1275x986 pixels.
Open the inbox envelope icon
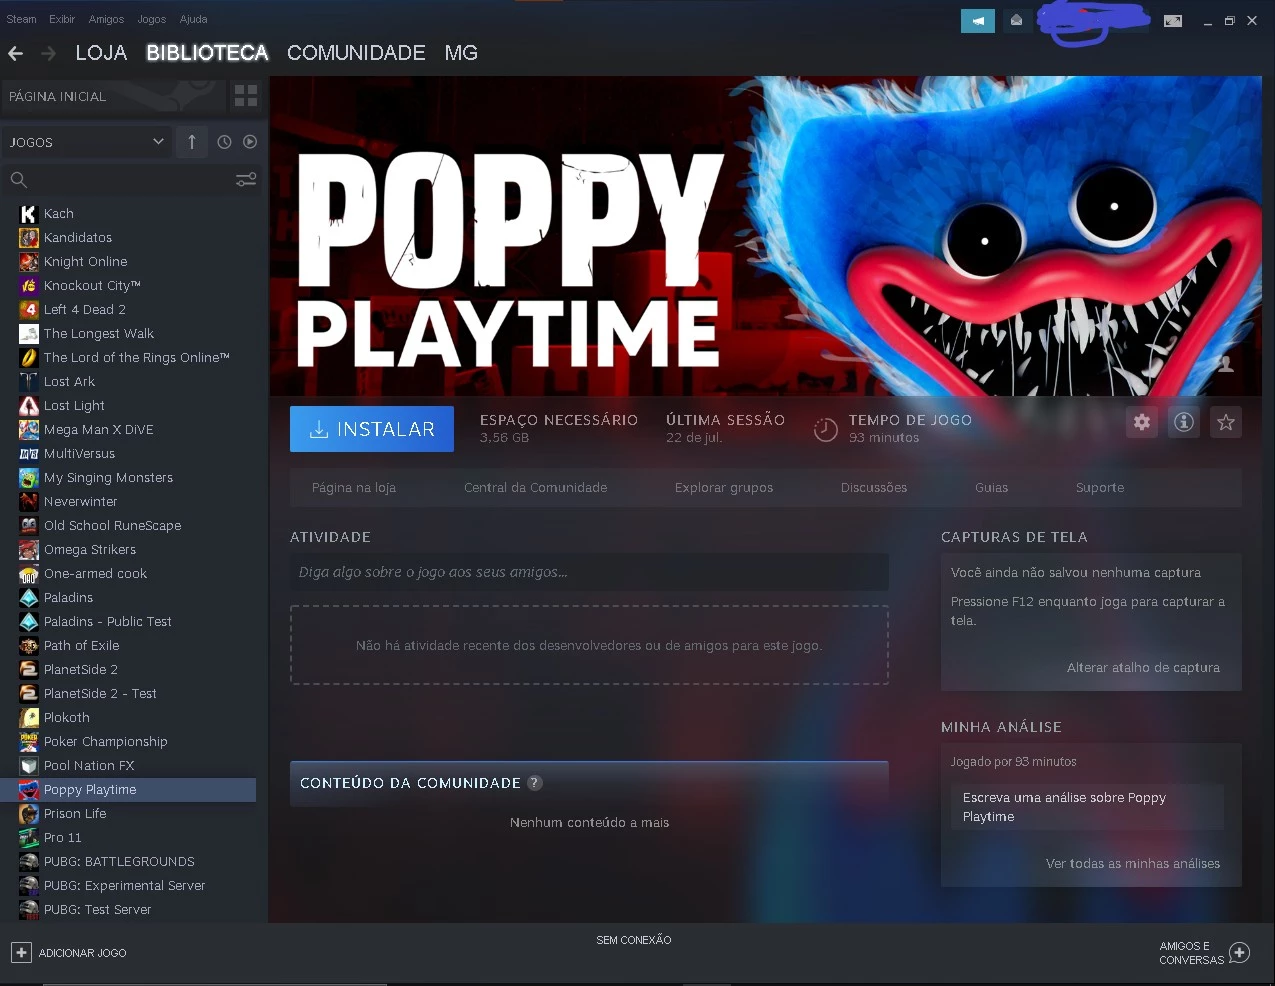pyautogui.click(x=1016, y=21)
